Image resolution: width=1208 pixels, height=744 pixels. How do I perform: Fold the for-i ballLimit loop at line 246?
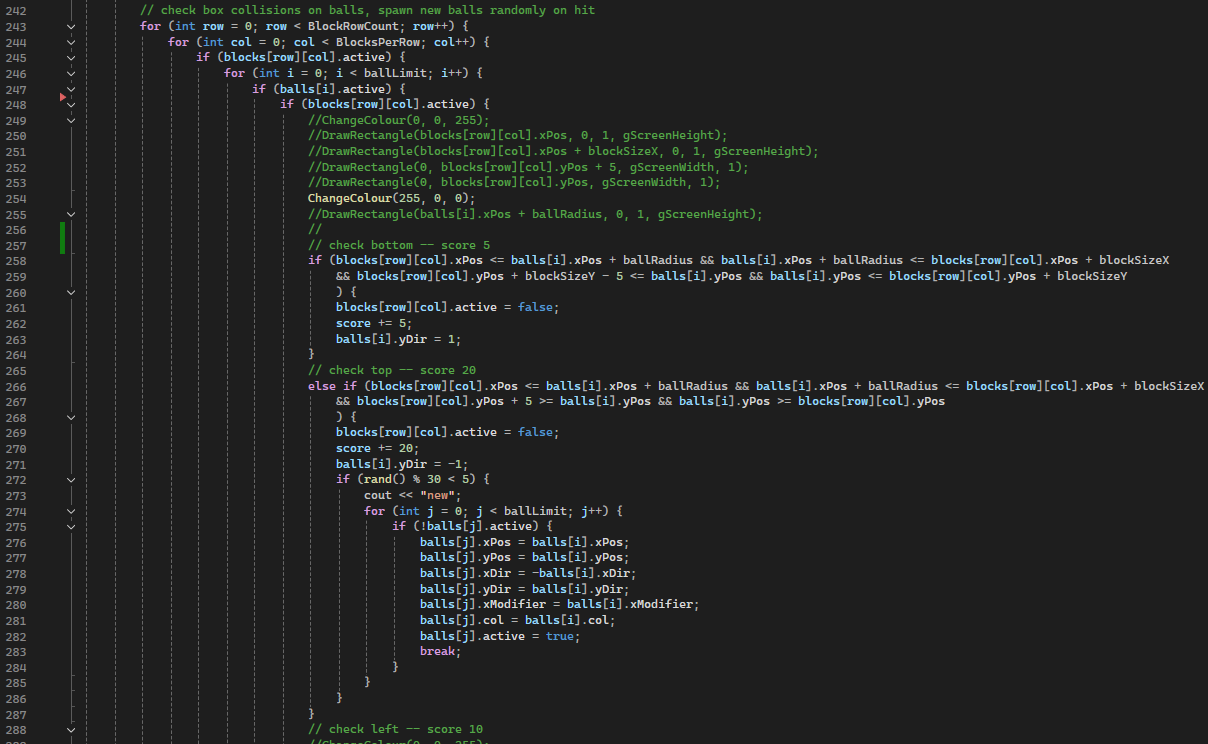[x=71, y=73]
